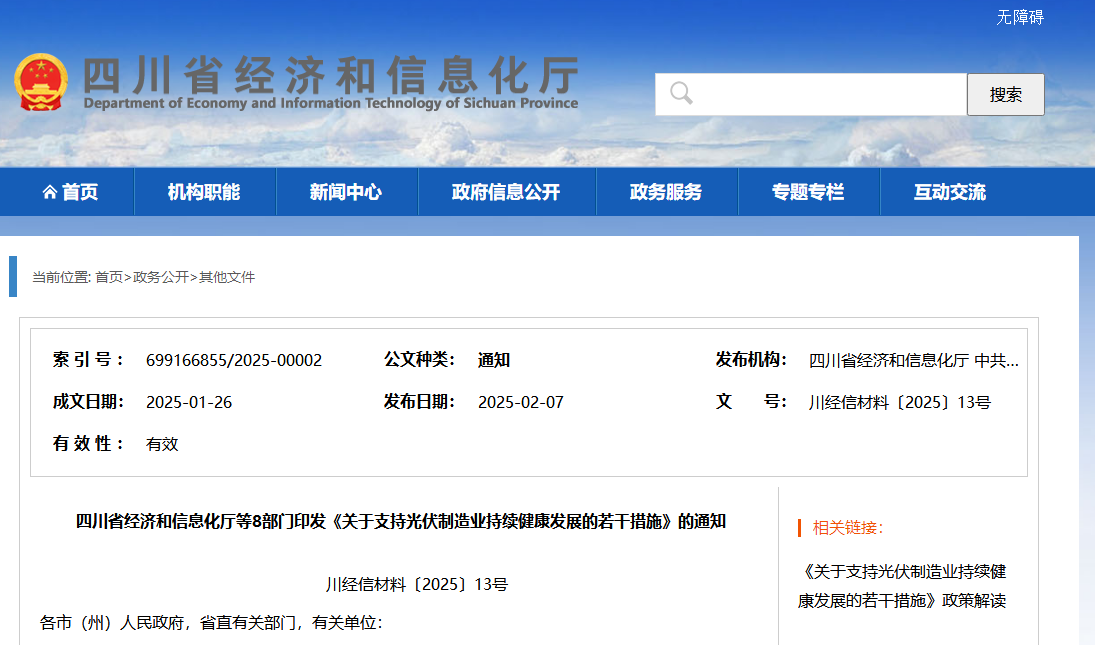This screenshot has height=645, width=1095.
Task: Open the 政务服务 navigation item
Action: (x=666, y=192)
